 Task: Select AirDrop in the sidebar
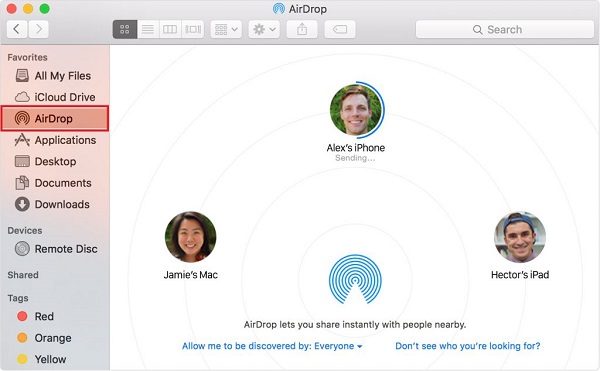click(55, 119)
